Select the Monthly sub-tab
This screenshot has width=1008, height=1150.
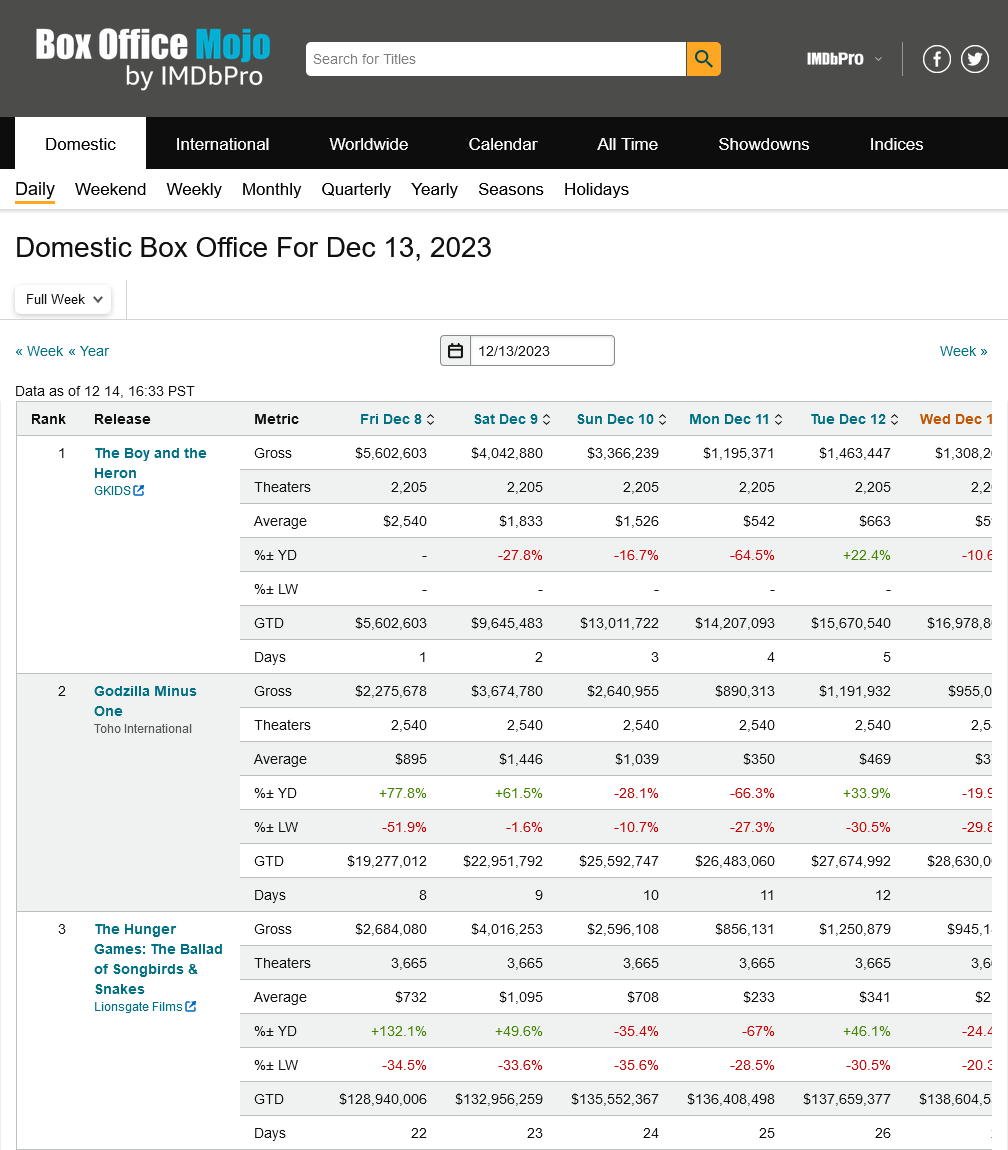click(x=271, y=189)
